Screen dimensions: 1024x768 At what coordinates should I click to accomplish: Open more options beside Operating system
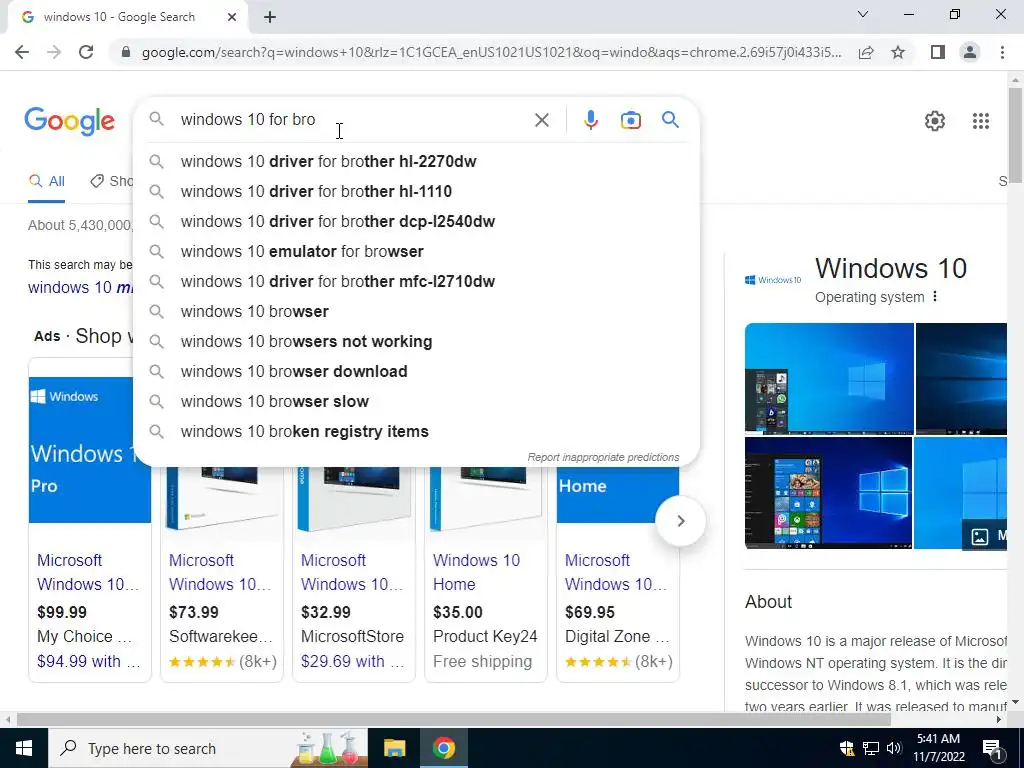pos(935,296)
